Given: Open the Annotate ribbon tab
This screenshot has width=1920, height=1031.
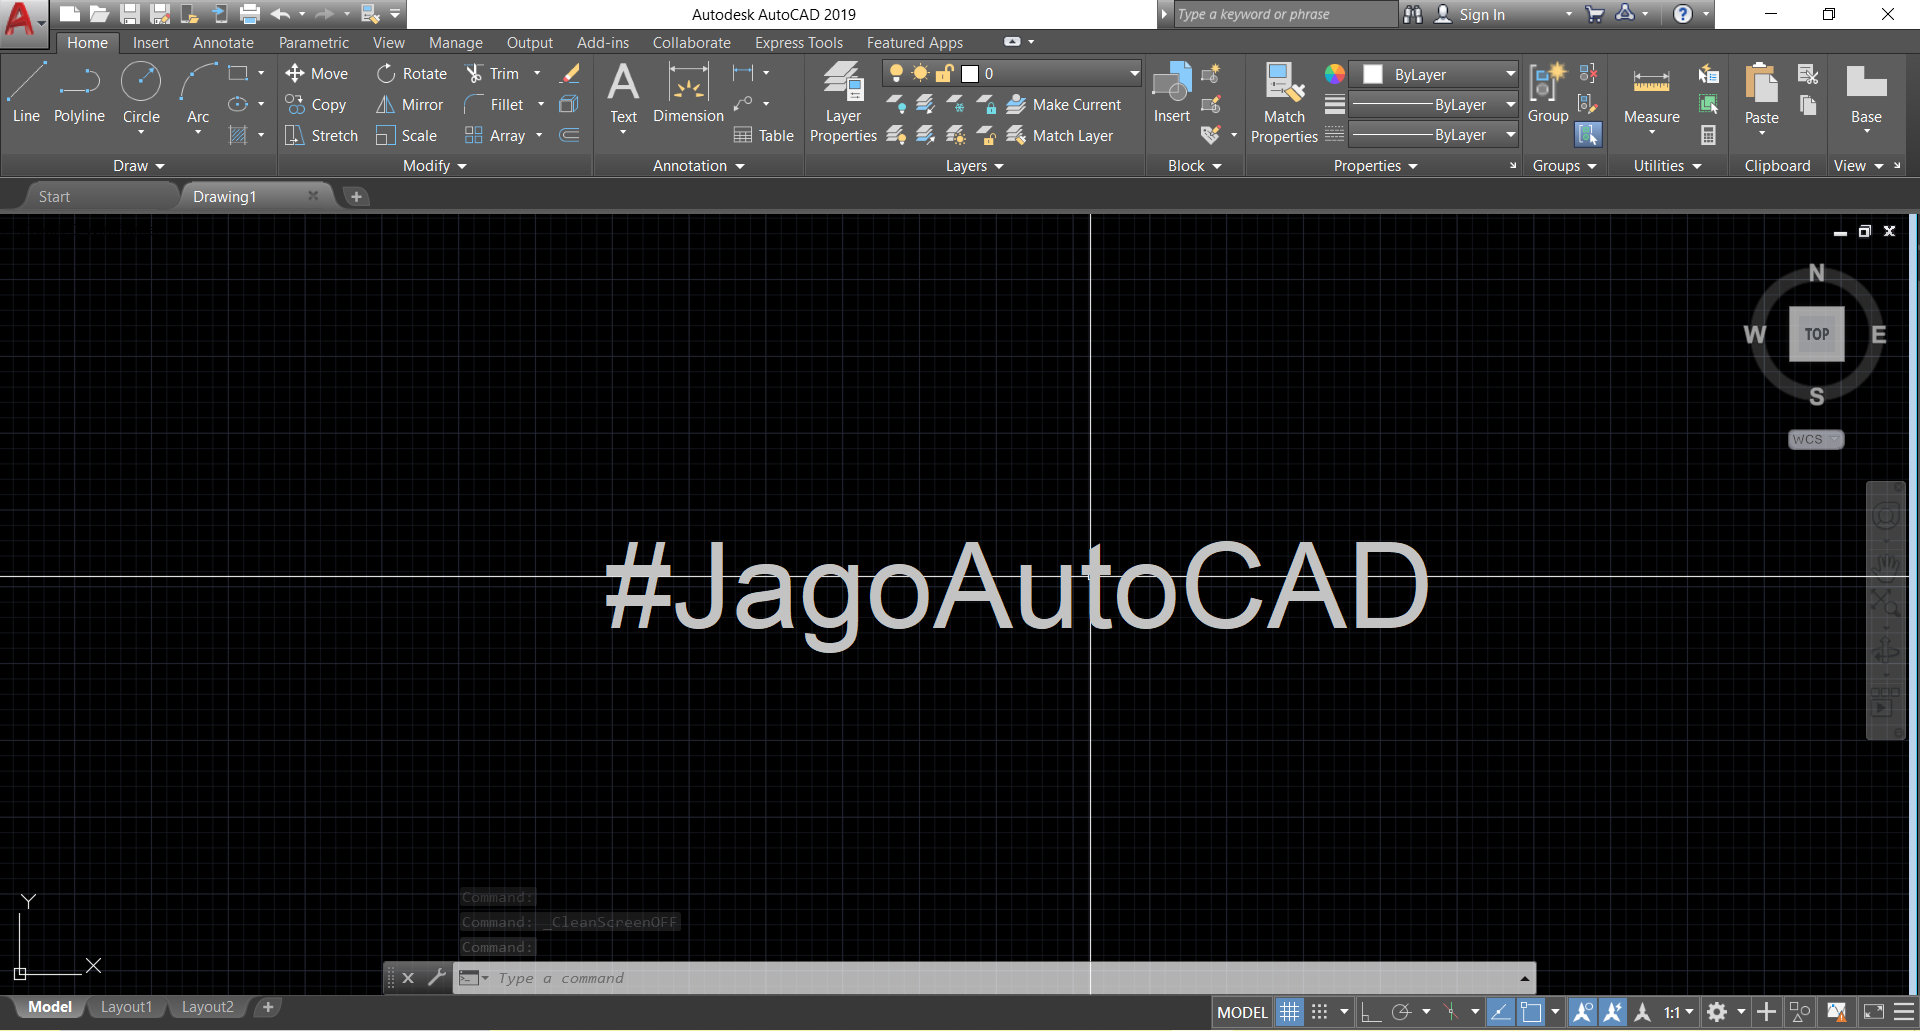Looking at the screenshot, I should click(223, 43).
